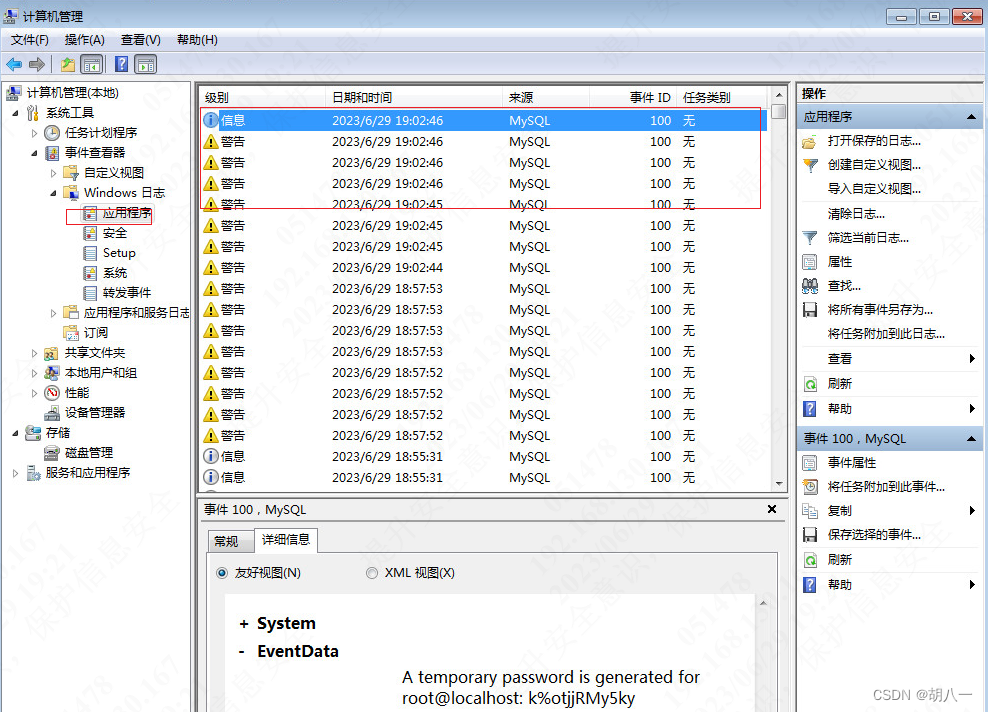Image resolution: width=988 pixels, height=712 pixels.
Task: Select the 性能 tree item
Action: tap(77, 393)
